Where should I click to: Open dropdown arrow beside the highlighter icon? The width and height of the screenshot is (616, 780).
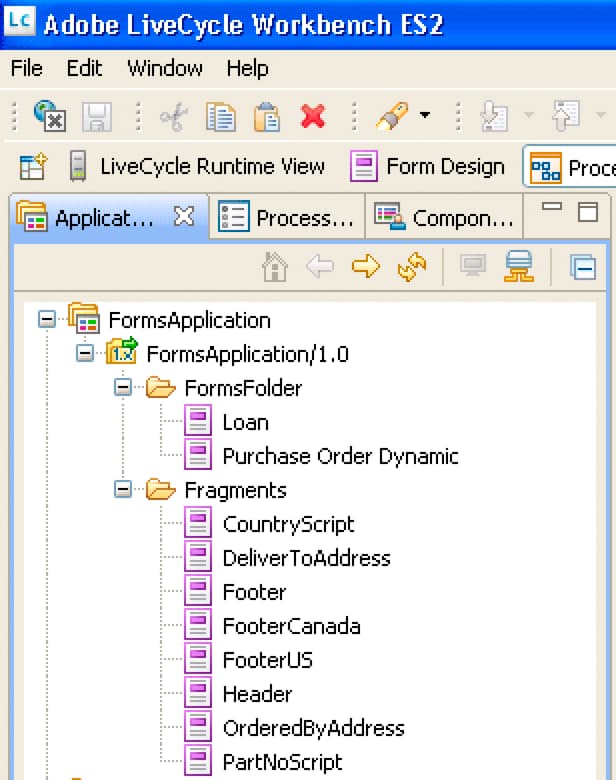[x=424, y=115]
